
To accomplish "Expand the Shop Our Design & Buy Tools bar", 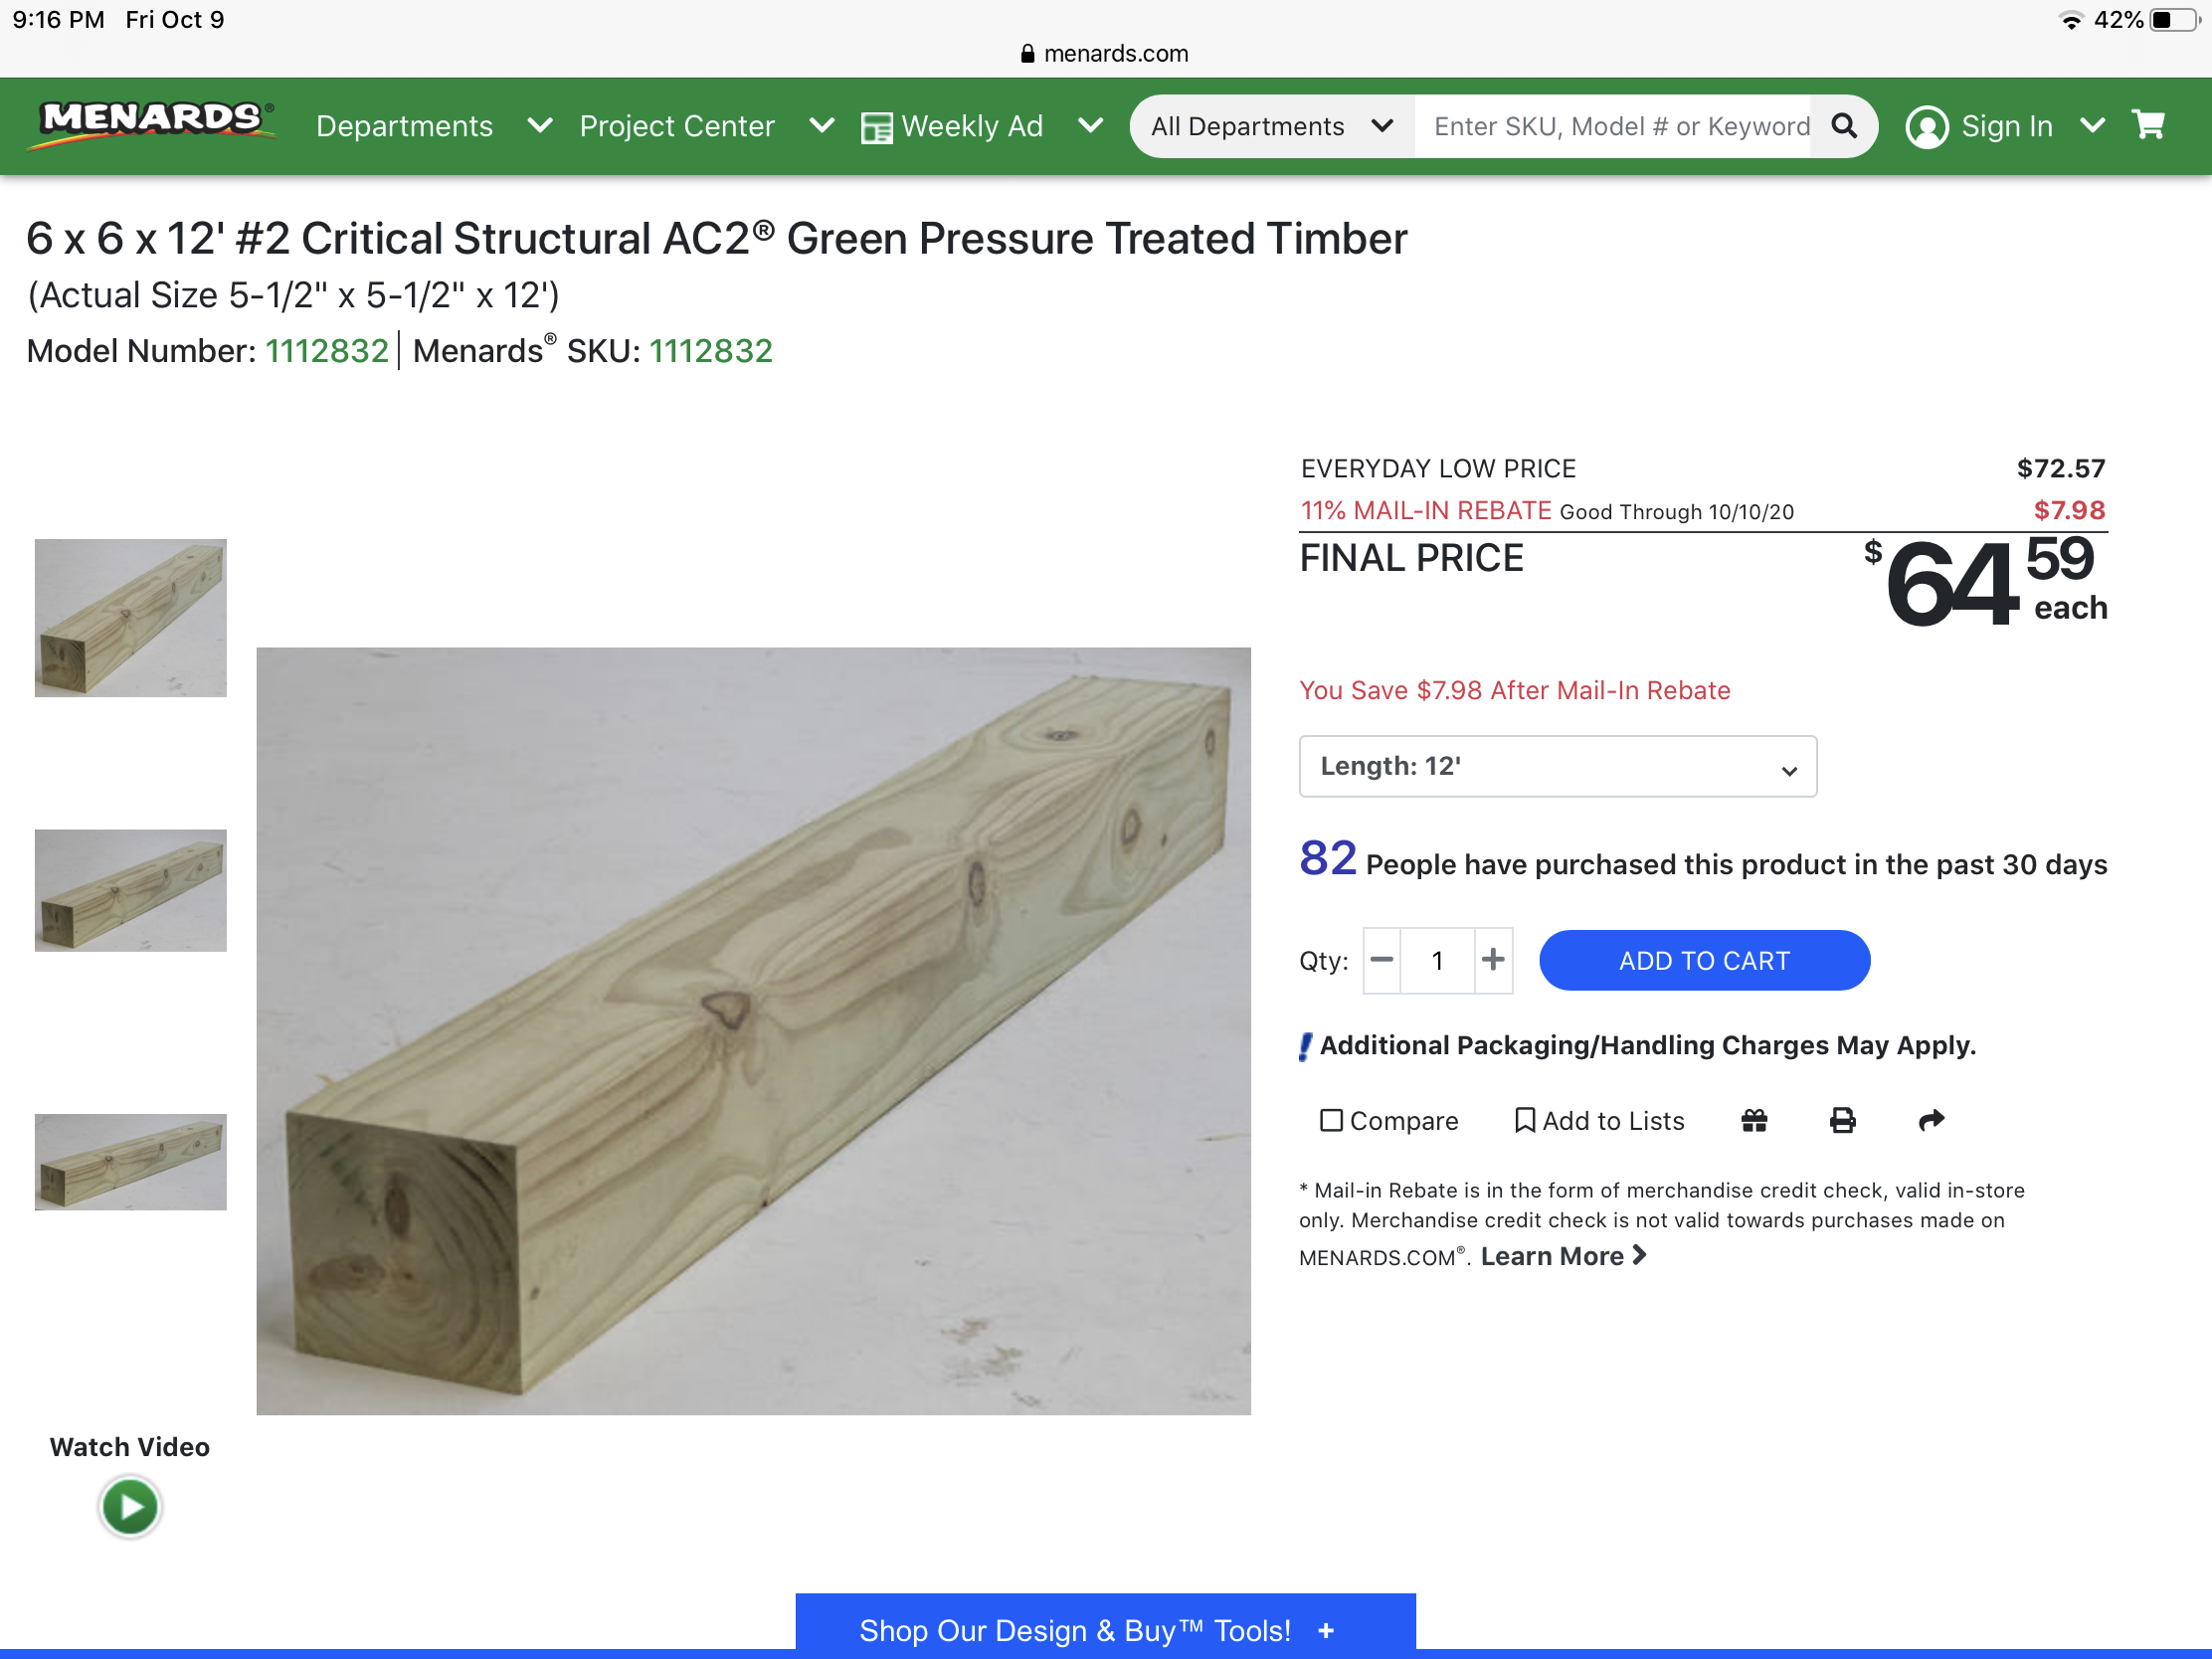I will [x=1105, y=1627].
